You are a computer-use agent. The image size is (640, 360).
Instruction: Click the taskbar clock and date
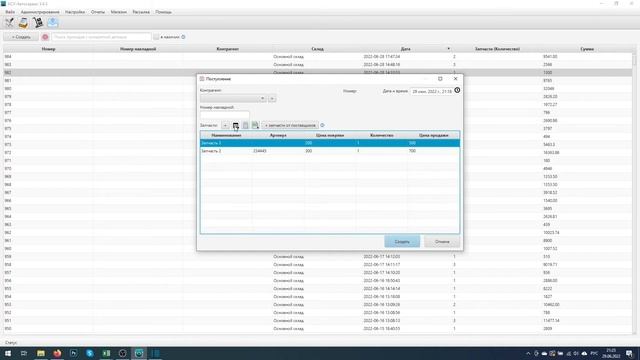click(611, 353)
